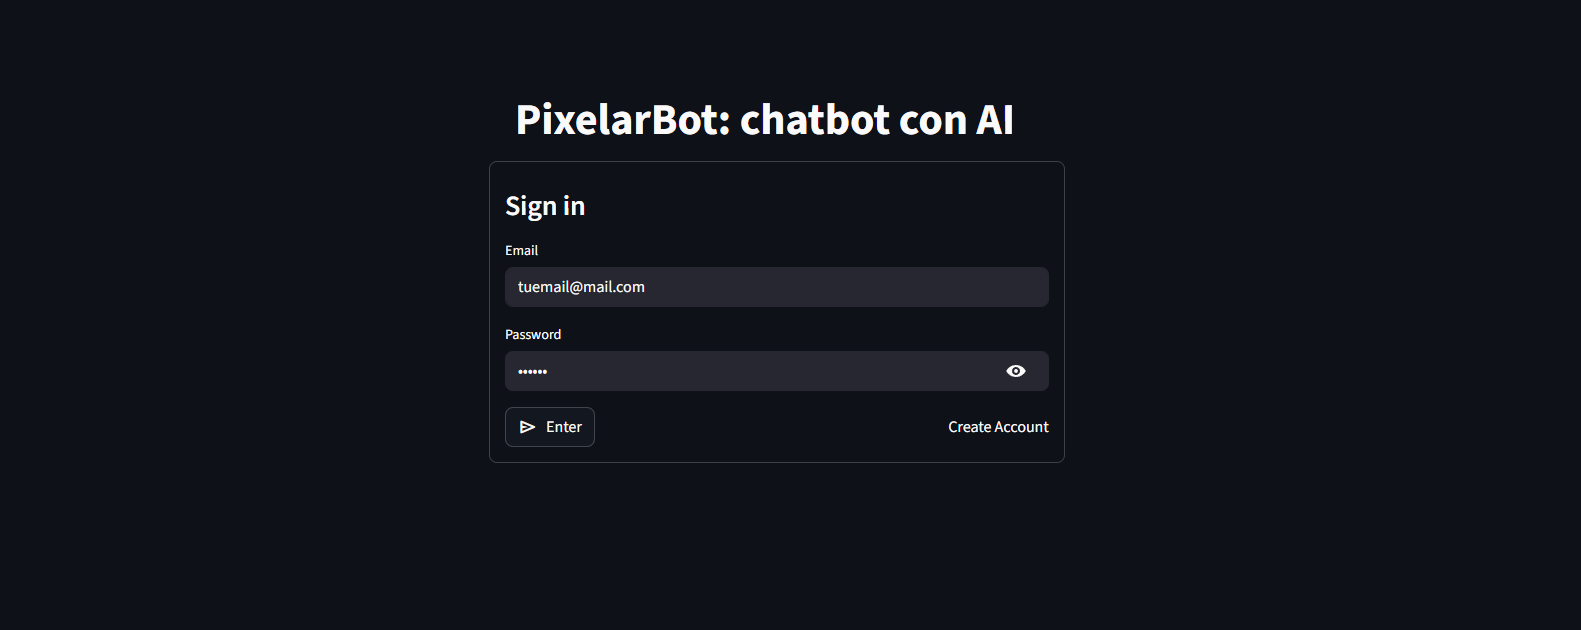1581x630 pixels.
Task: Toggle password visibility with the eye icon
Action: coord(1016,371)
